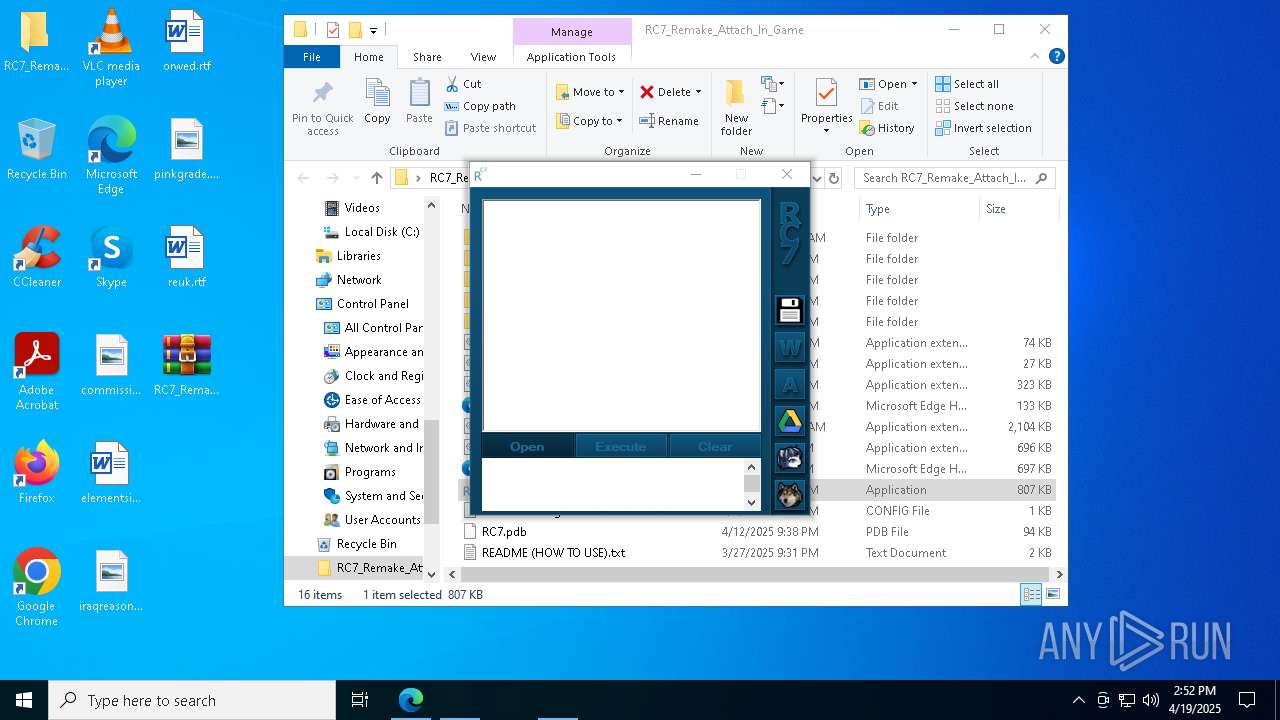The height and width of the screenshot is (720, 1280).
Task: Click the taskbar search box
Action: tap(192, 700)
